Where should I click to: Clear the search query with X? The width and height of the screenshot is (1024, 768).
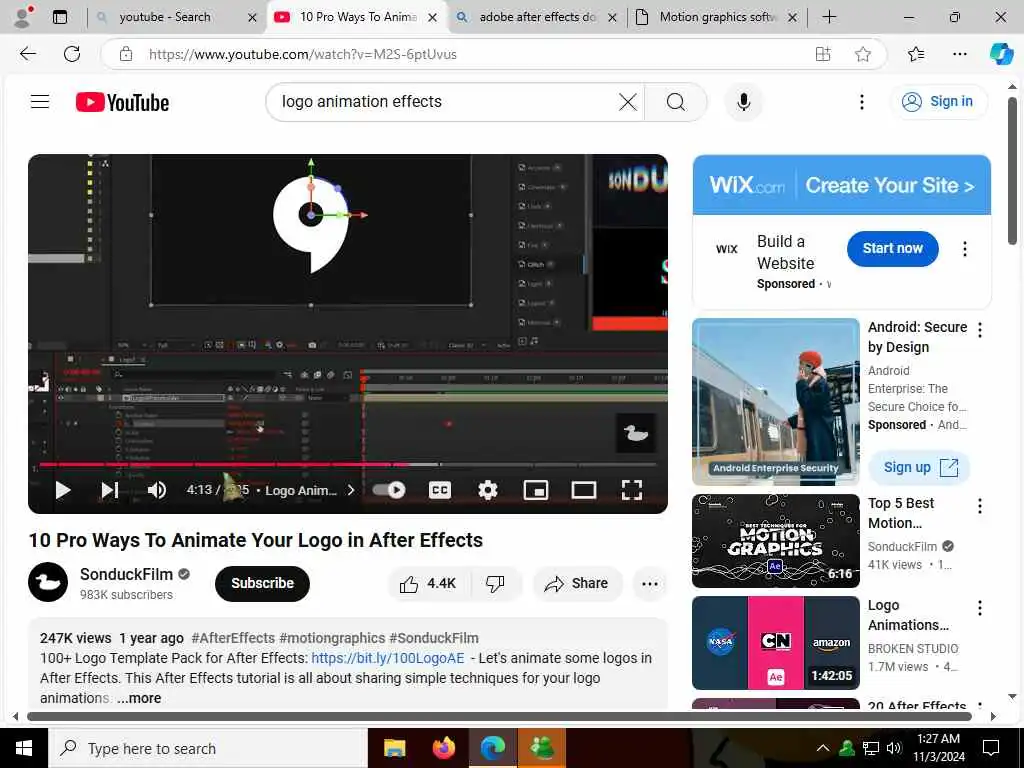coord(628,102)
